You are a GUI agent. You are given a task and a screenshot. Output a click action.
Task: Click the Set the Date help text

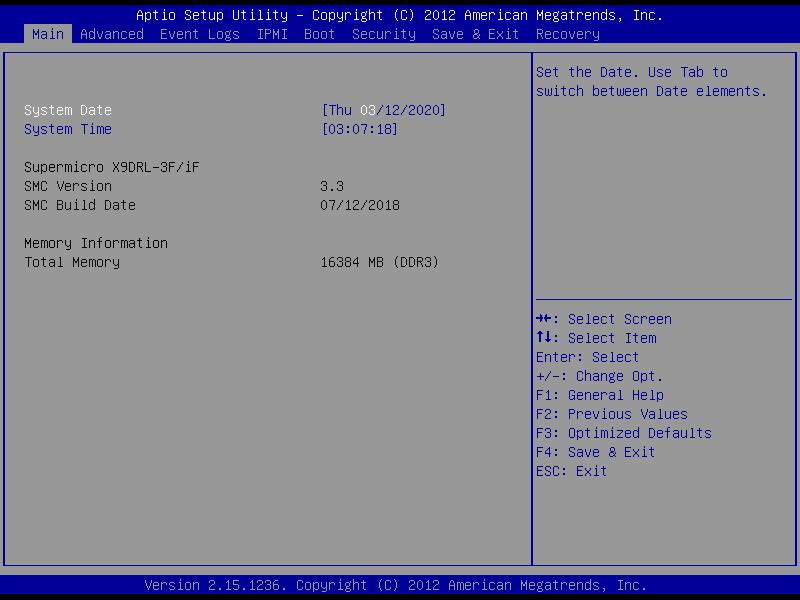coord(651,82)
